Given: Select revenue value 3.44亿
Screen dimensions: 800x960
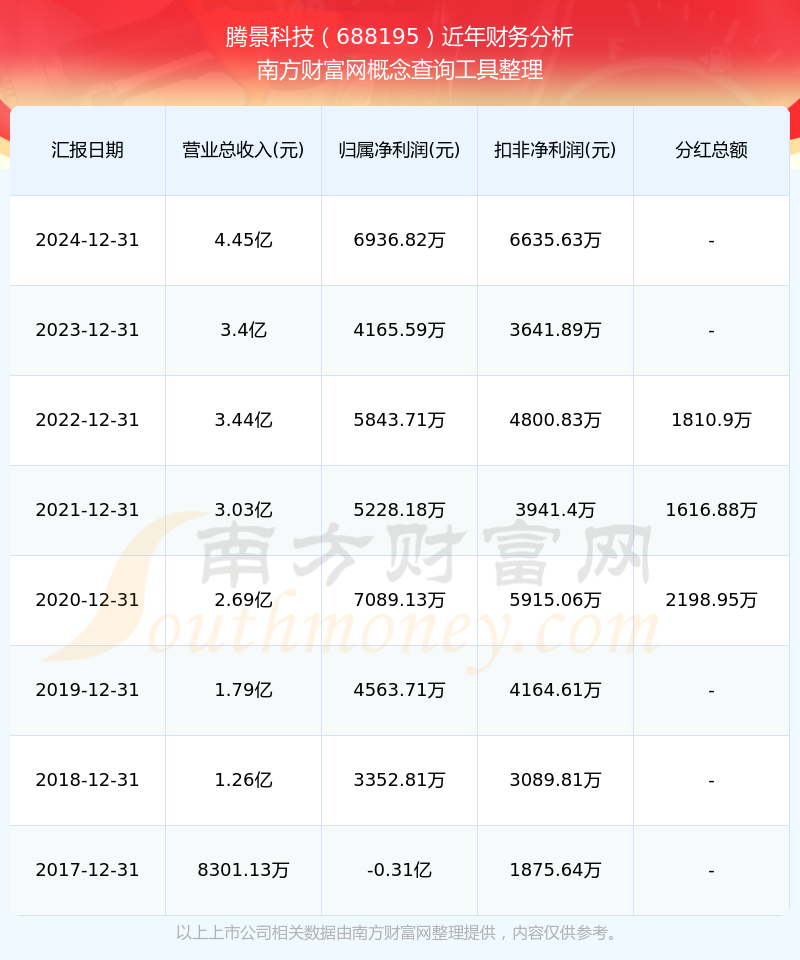Looking at the screenshot, I should point(243,420).
